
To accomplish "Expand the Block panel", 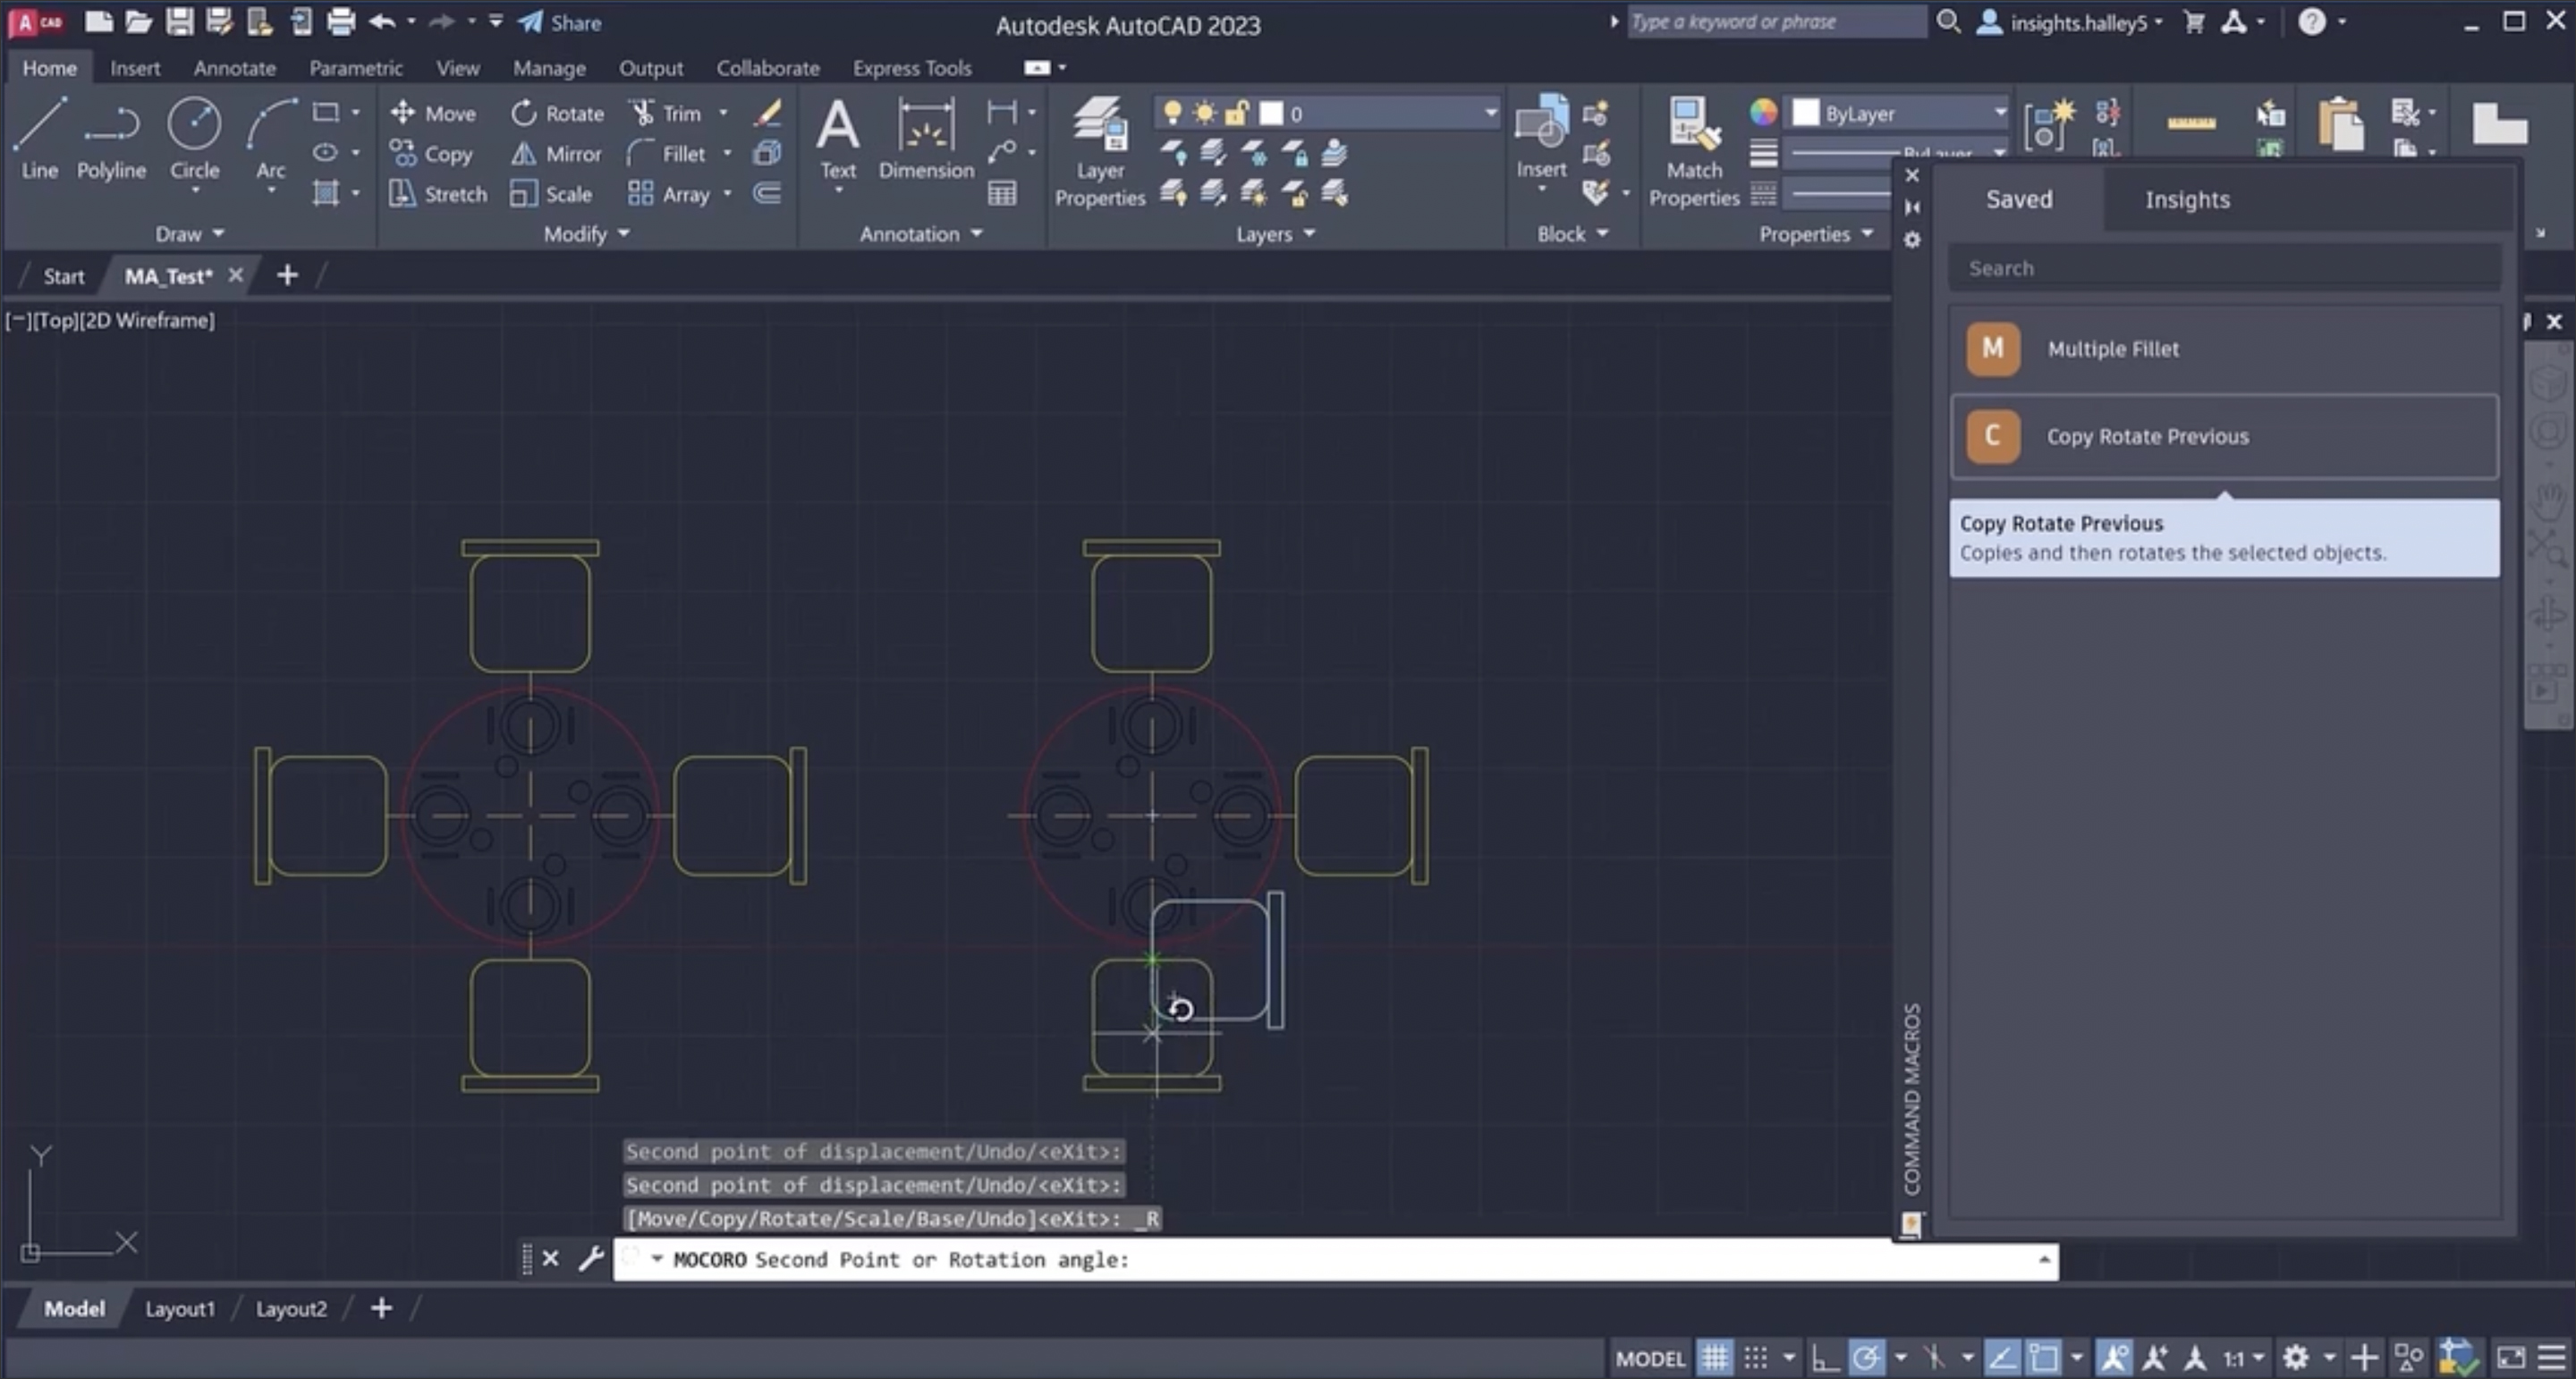I will 1572,233.
